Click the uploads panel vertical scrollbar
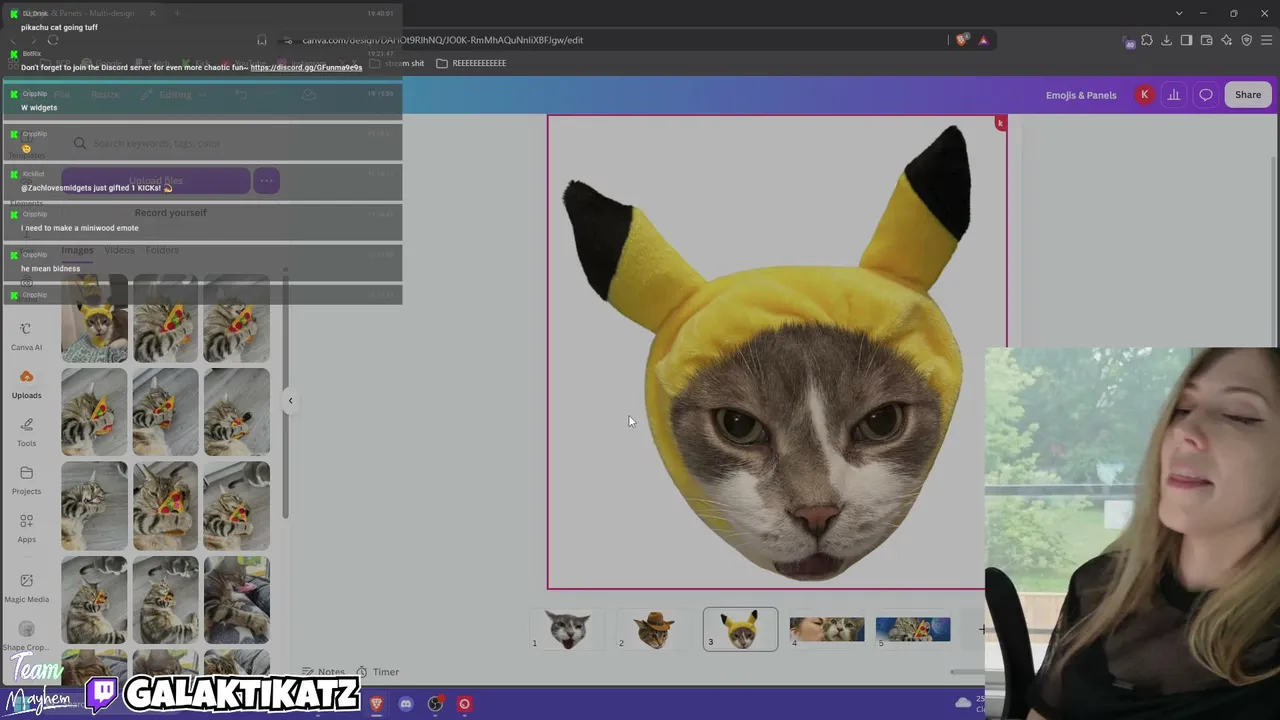1280x720 pixels. [285, 395]
